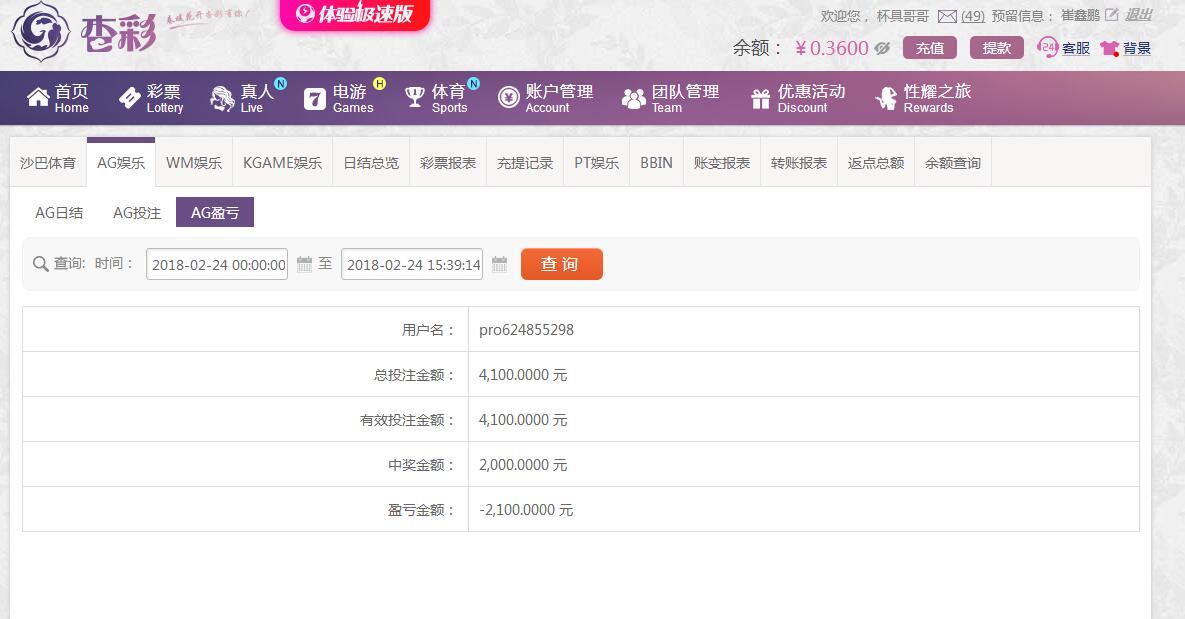Toggle balance visibility eye icon
The width and height of the screenshot is (1185, 619).
point(882,48)
